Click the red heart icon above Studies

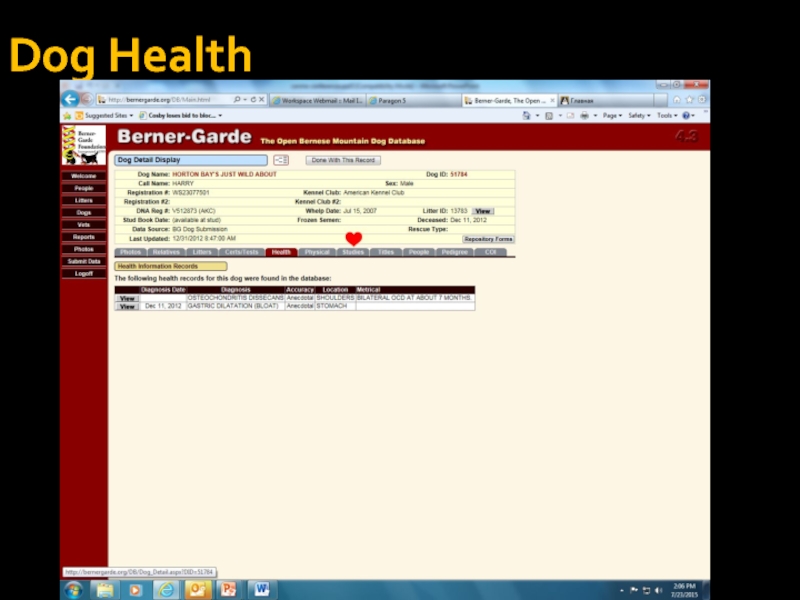[353, 239]
